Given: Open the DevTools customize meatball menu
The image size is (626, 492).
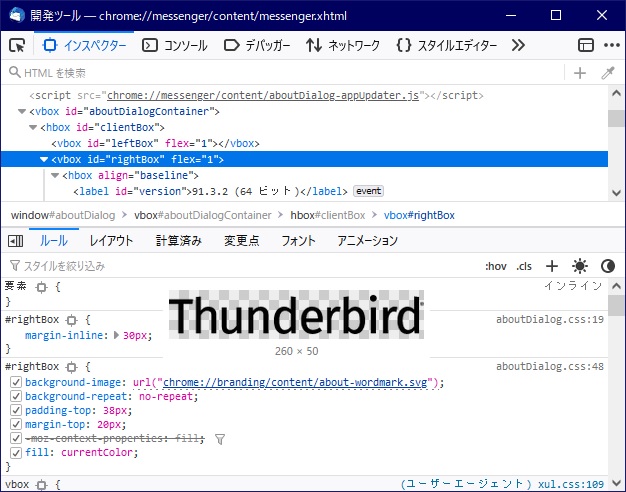Looking at the screenshot, I should tap(609, 45).
